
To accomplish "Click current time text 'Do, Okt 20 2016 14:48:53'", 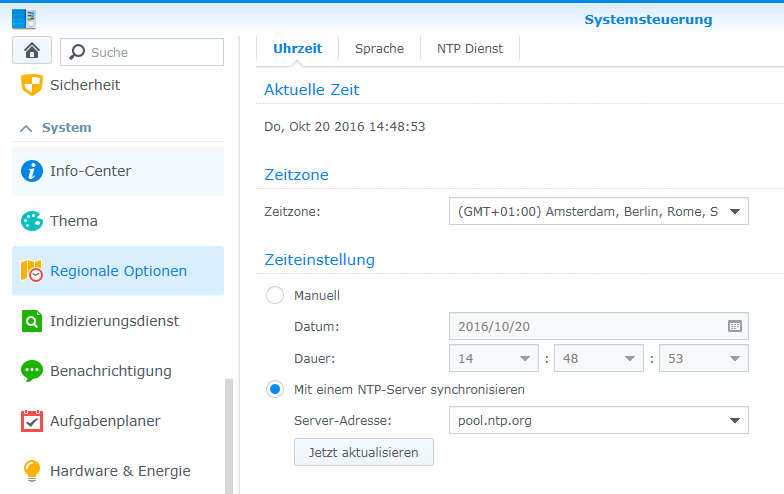I will click(x=344, y=126).
